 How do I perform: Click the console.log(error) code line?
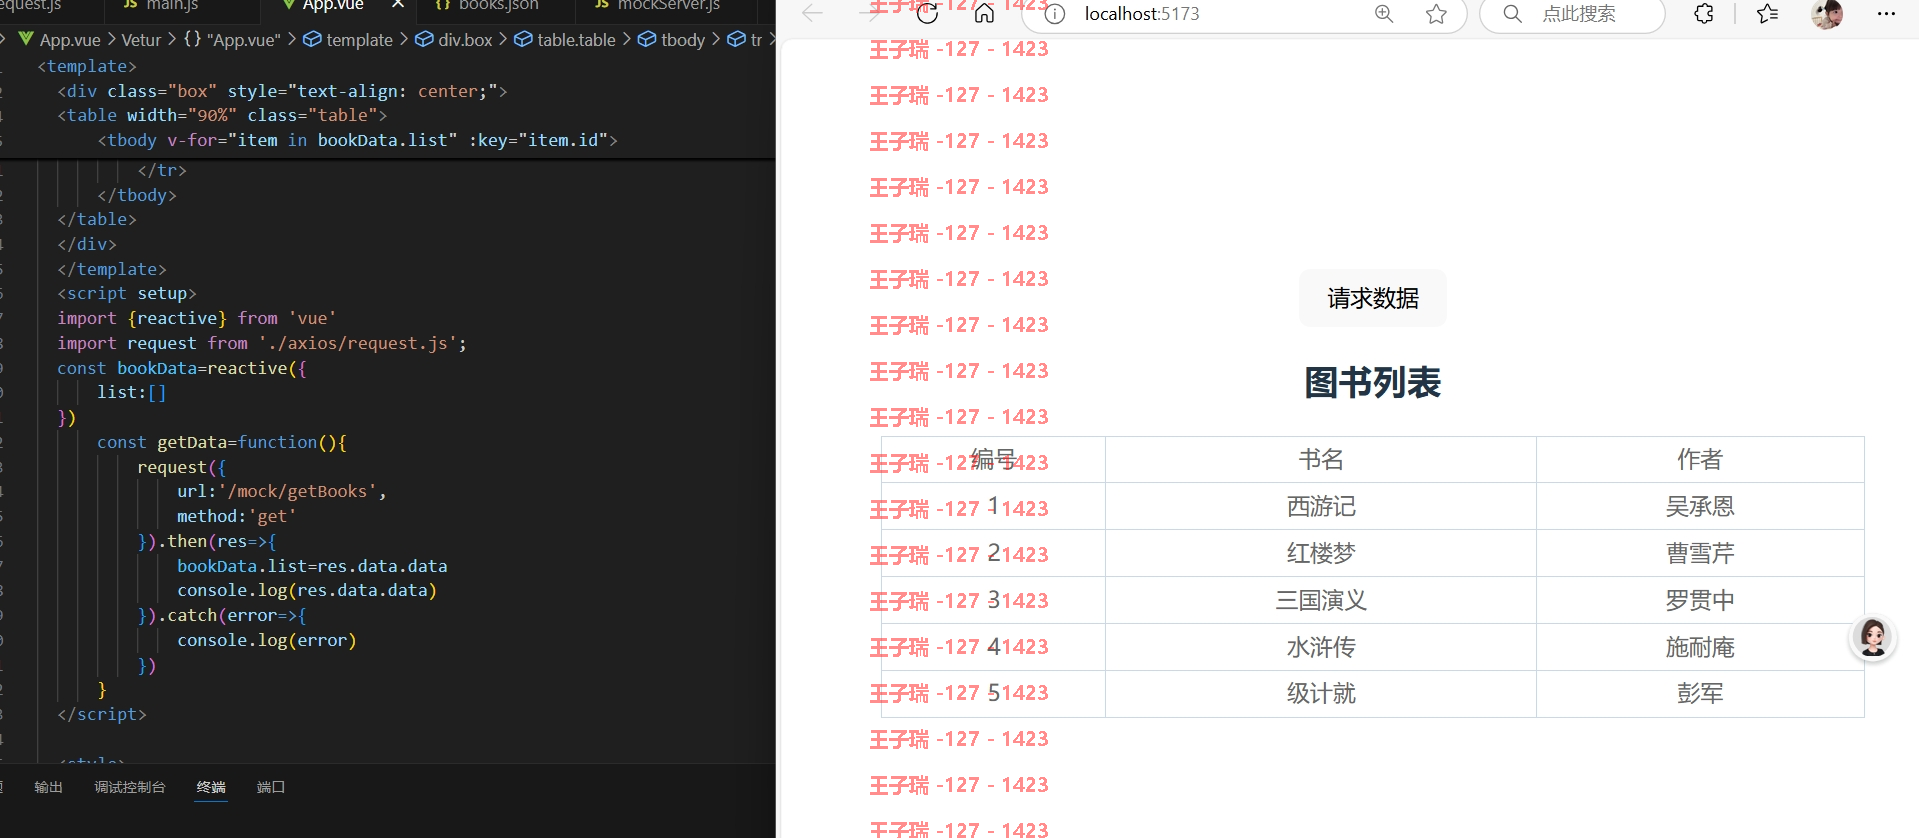[267, 640]
